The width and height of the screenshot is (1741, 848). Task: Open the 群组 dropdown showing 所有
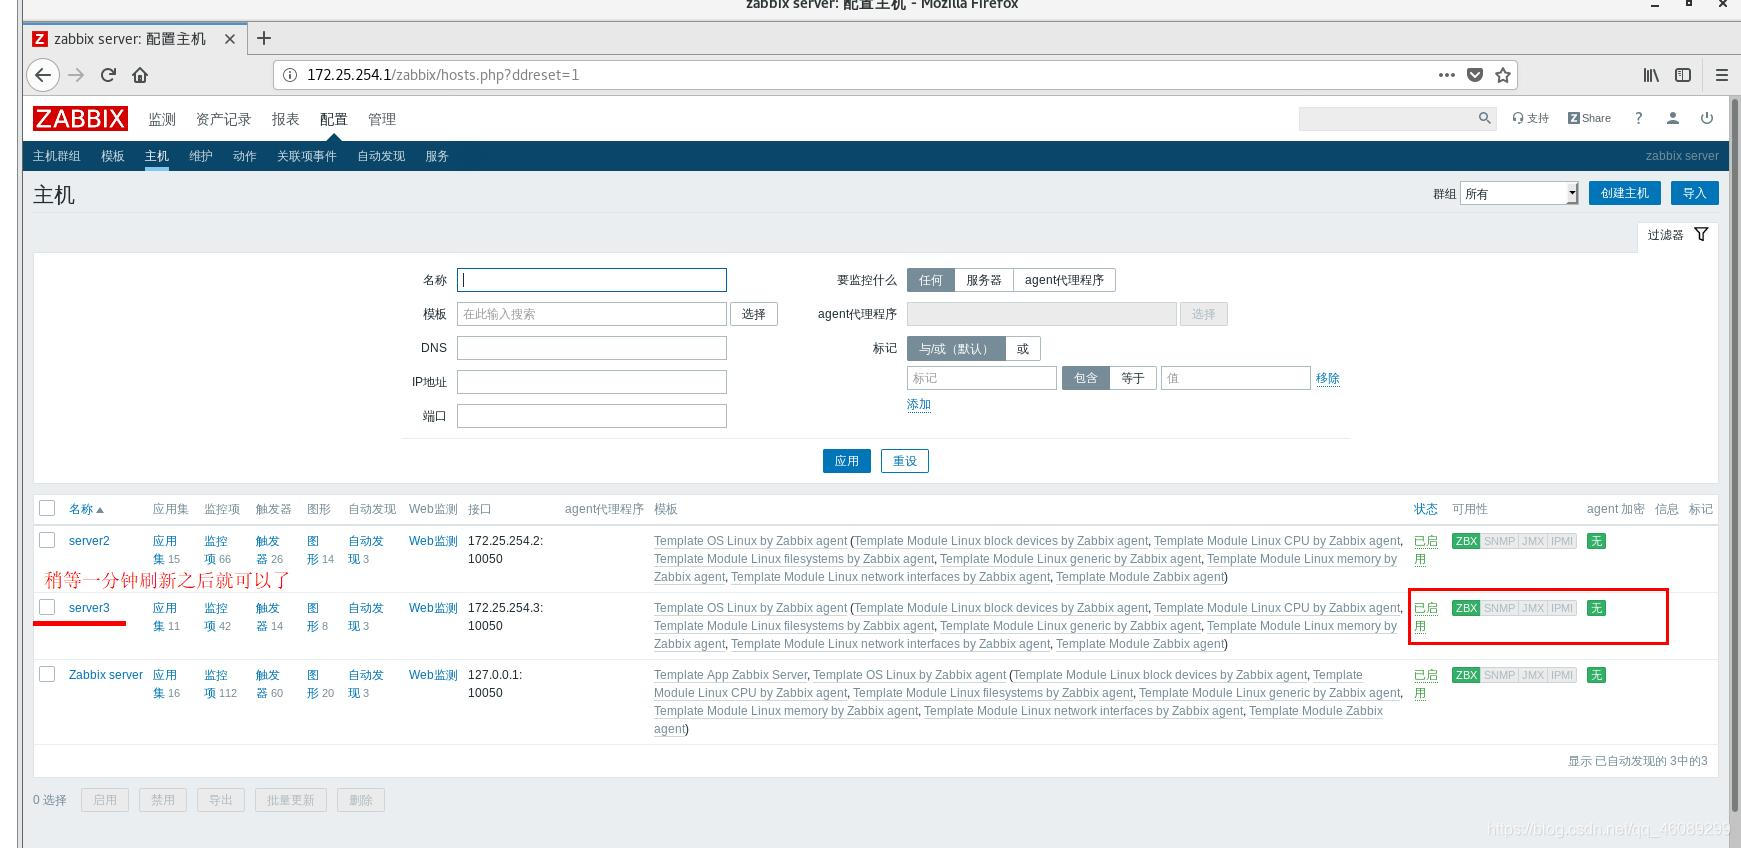pos(1519,193)
